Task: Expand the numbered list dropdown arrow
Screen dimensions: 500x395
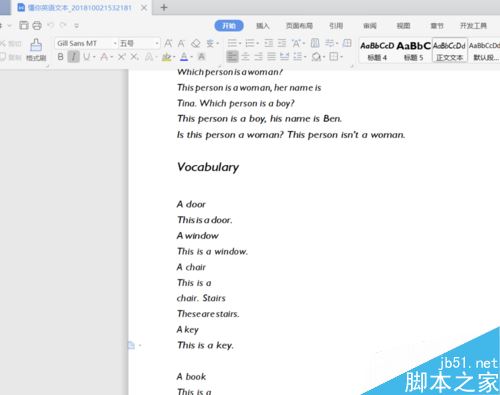Action: [x=258, y=44]
